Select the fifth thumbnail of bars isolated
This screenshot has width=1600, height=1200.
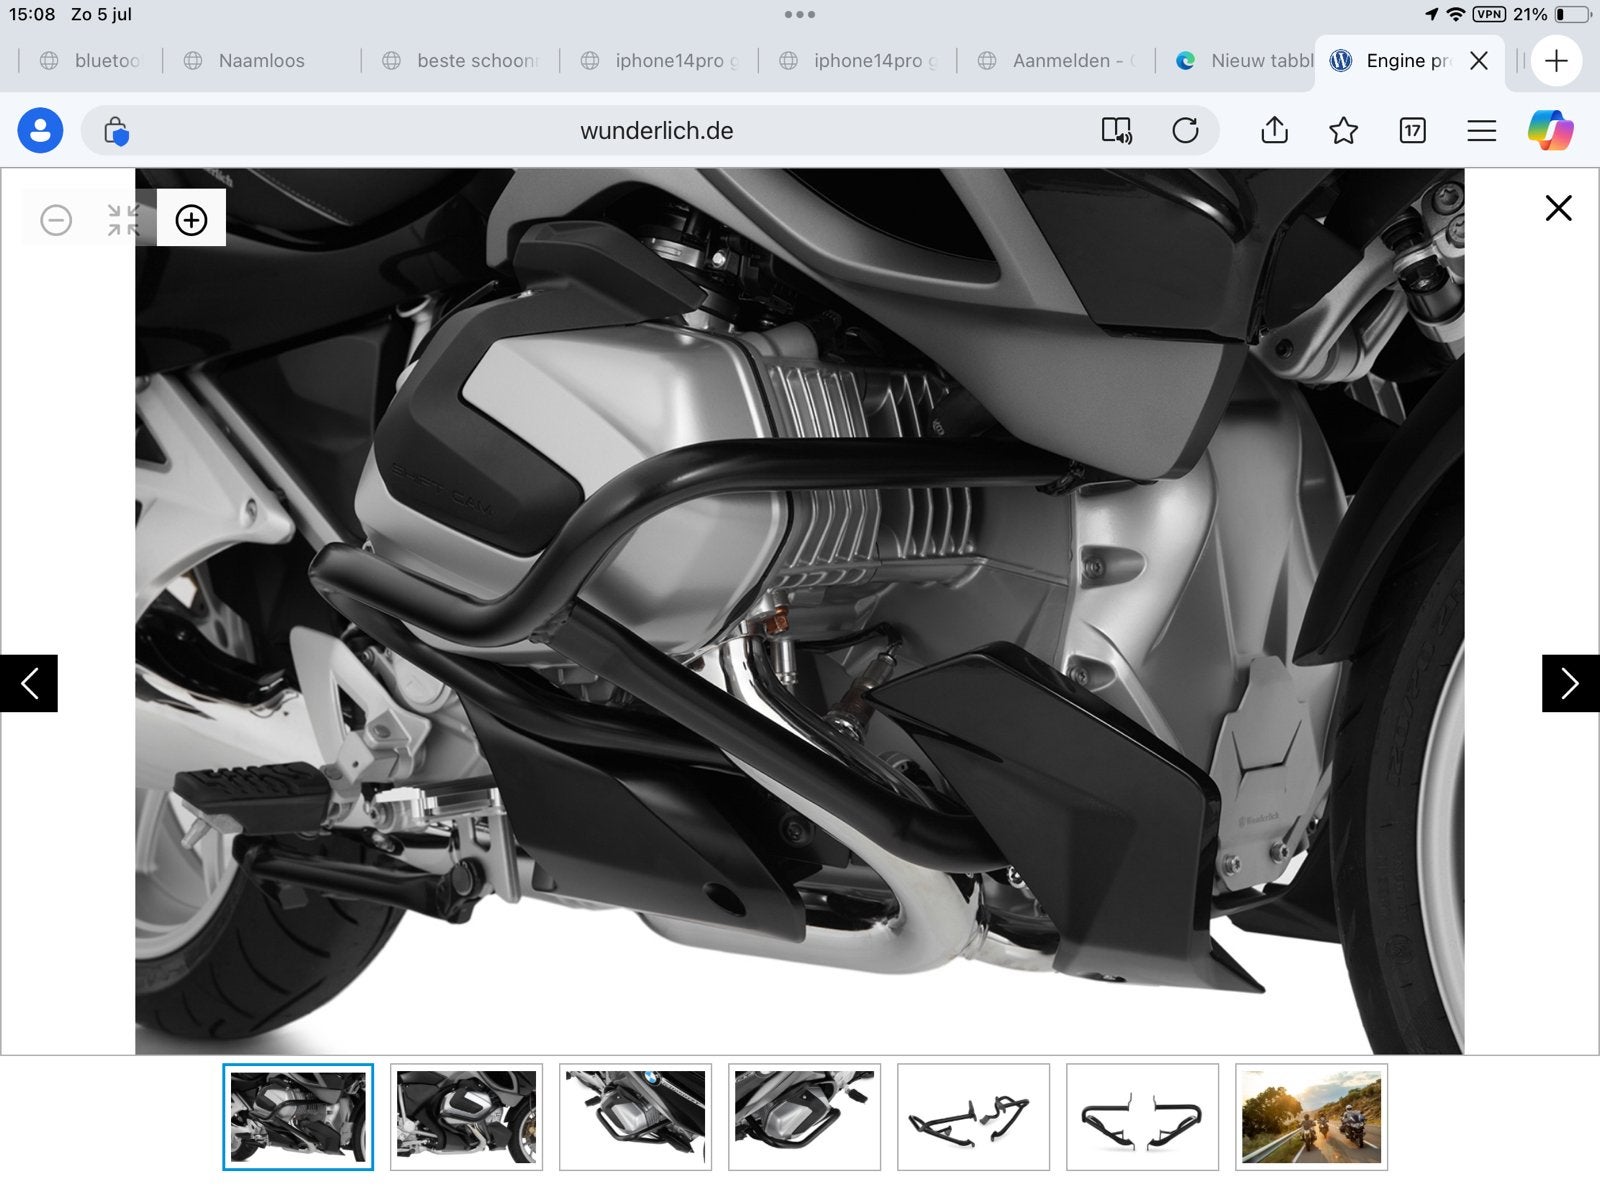point(973,1117)
